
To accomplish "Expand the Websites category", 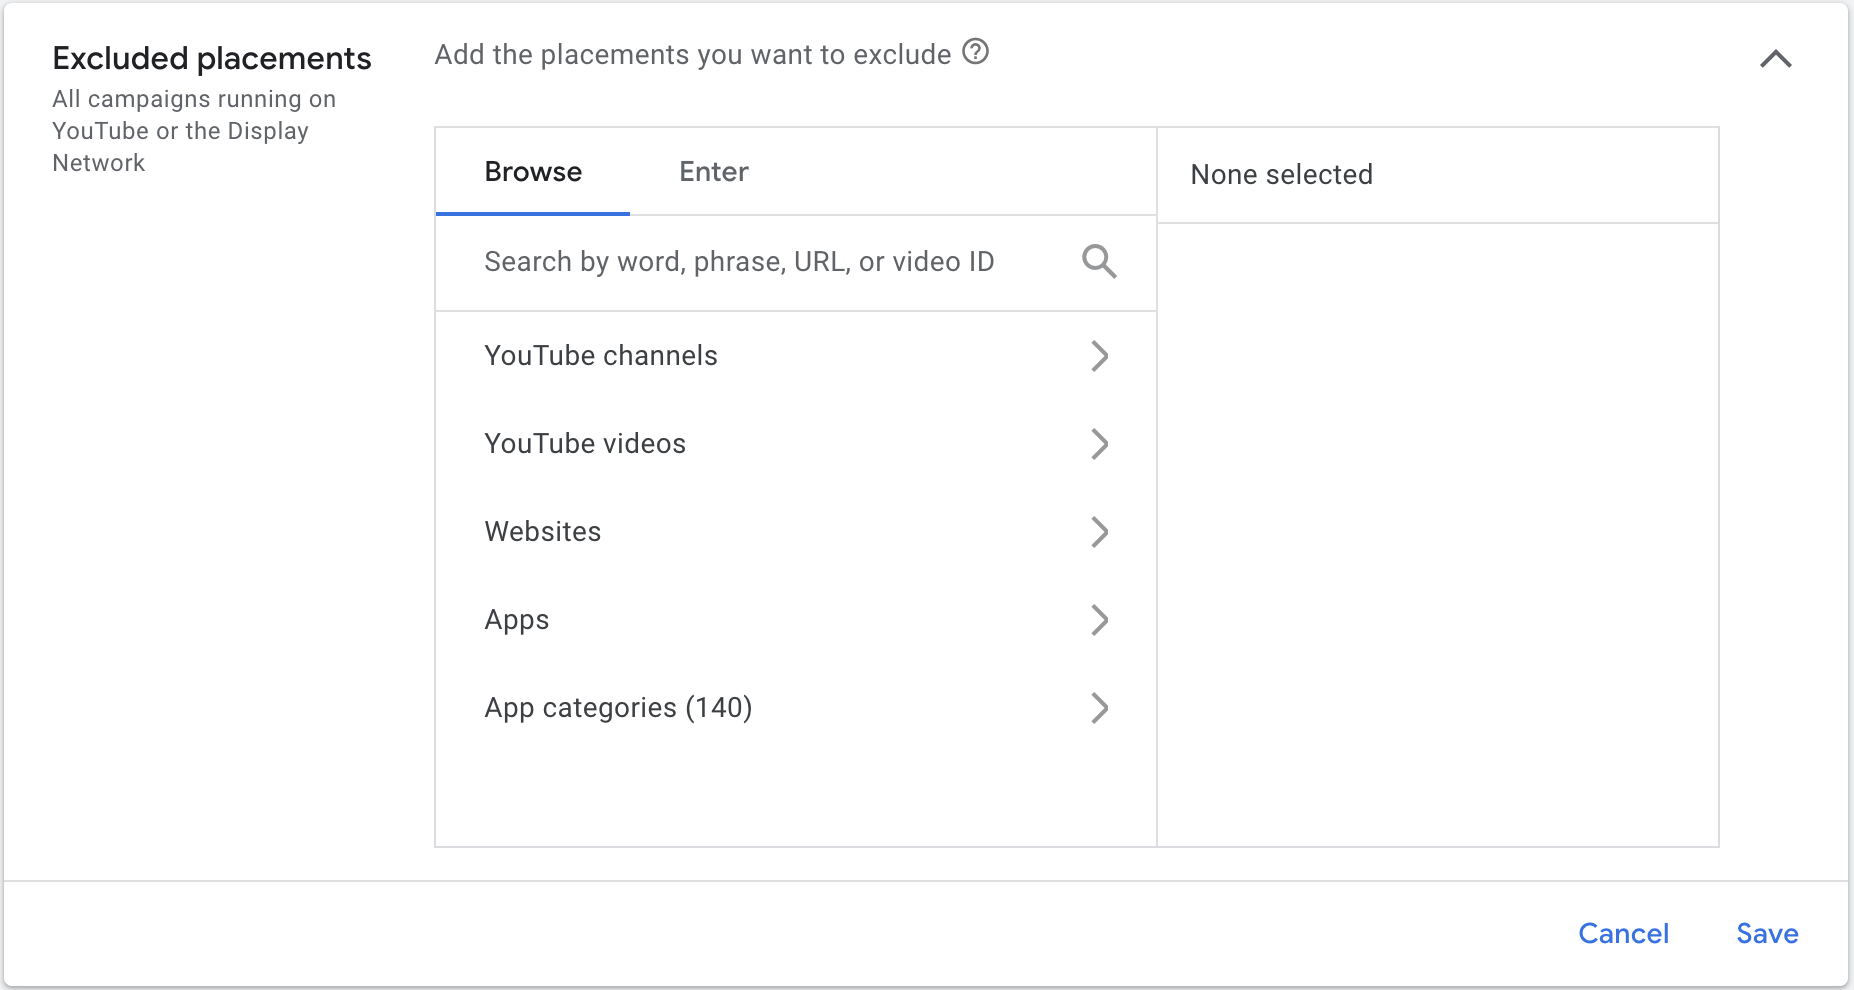I will (x=1100, y=532).
